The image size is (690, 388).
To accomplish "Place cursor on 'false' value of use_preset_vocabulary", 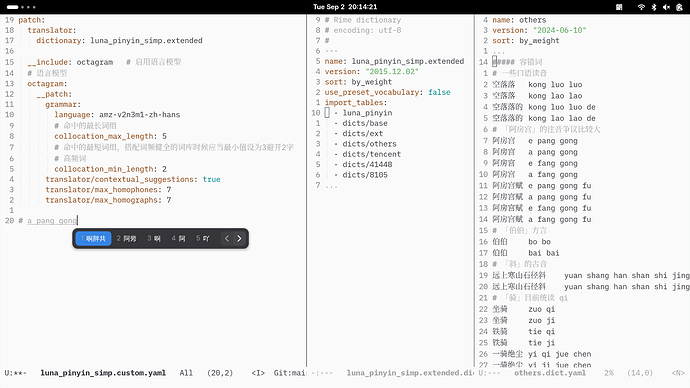I will pos(439,92).
